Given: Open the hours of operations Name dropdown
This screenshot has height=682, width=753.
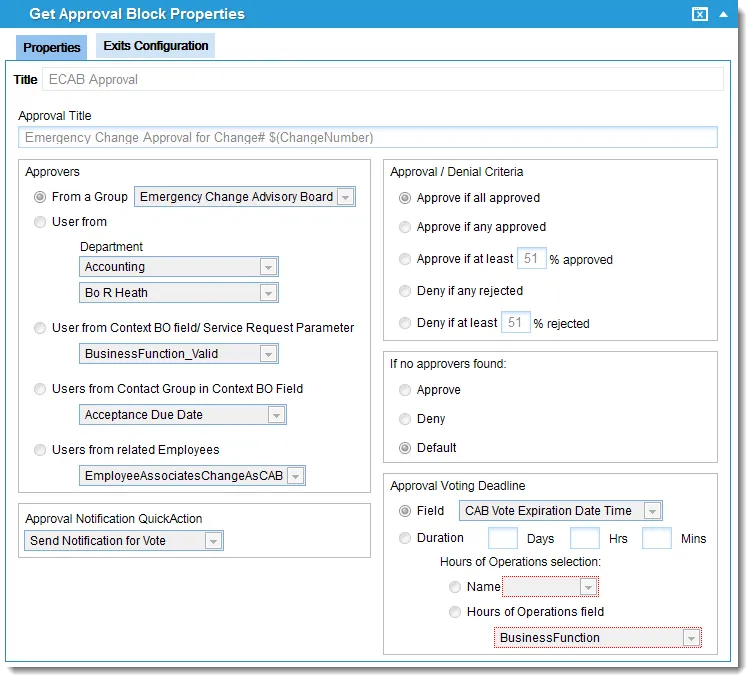Looking at the screenshot, I should [x=550, y=587].
